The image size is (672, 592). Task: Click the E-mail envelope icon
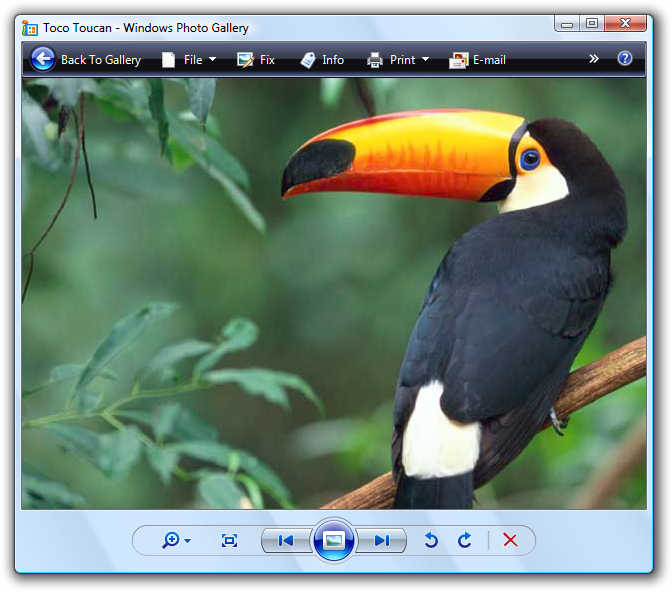tap(458, 60)
